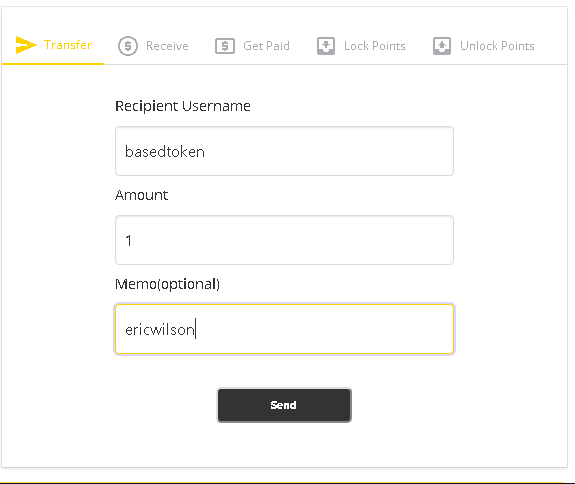Viewport: 575px width, 484px height.
Task: Click the Unlock Points upload icon
Action: pyautogui.click(x=442, y=46)
